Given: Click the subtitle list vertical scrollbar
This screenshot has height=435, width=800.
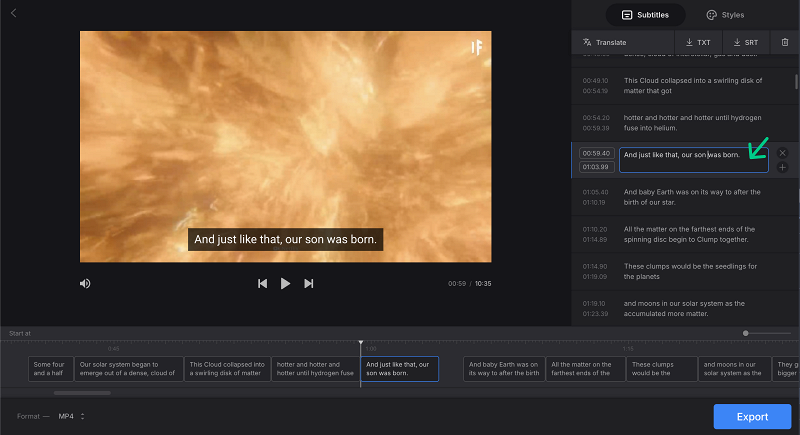Looking at the screenshot, I should click(796, 82).
